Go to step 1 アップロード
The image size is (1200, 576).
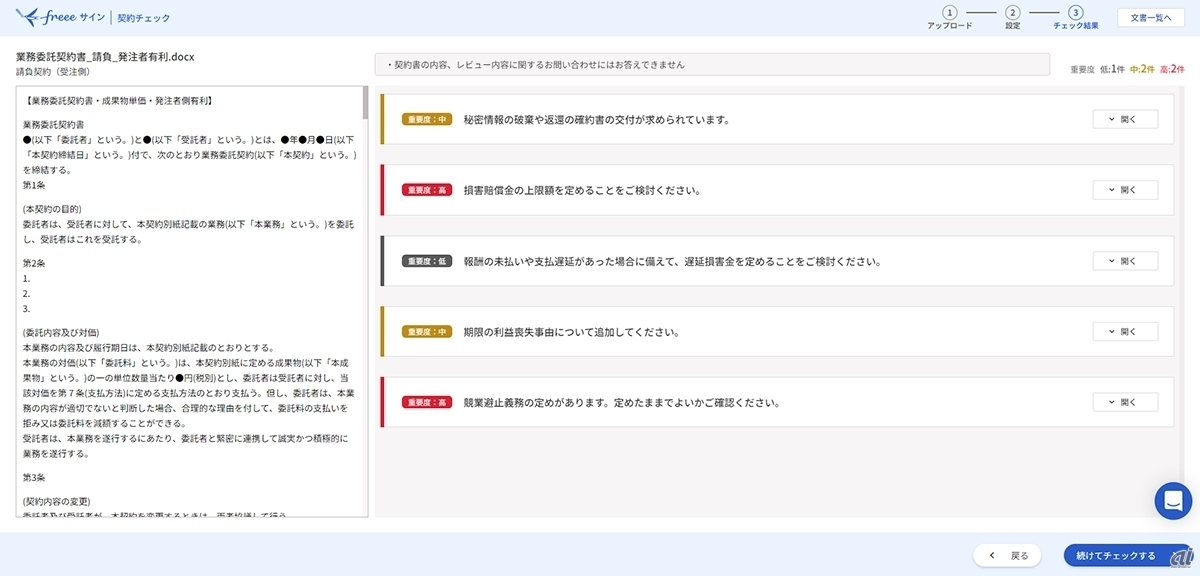click(949, 18)
